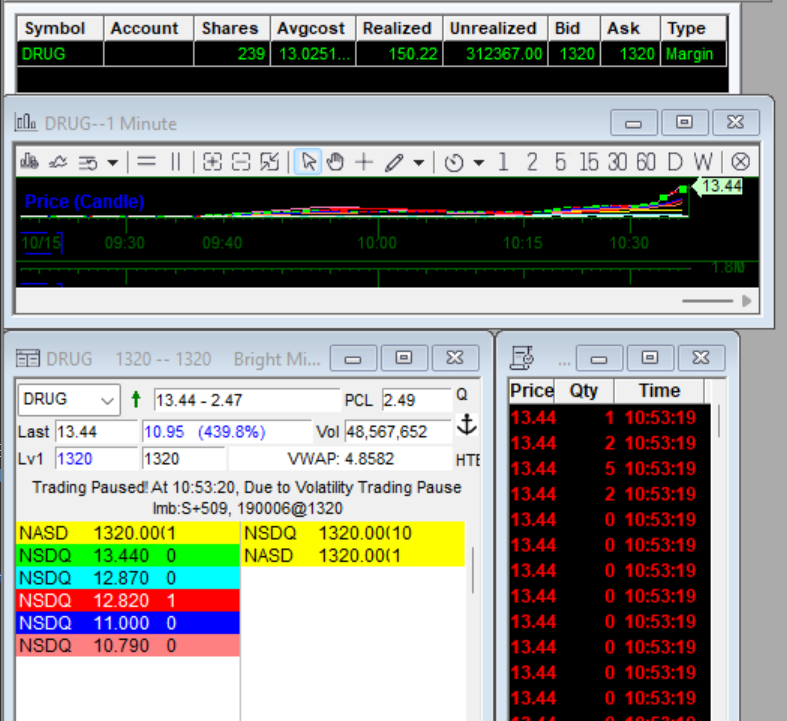This screenshot has width=787, height=721.
Task: Switch chart to 5 minute interval
Action: click(561, 162)
